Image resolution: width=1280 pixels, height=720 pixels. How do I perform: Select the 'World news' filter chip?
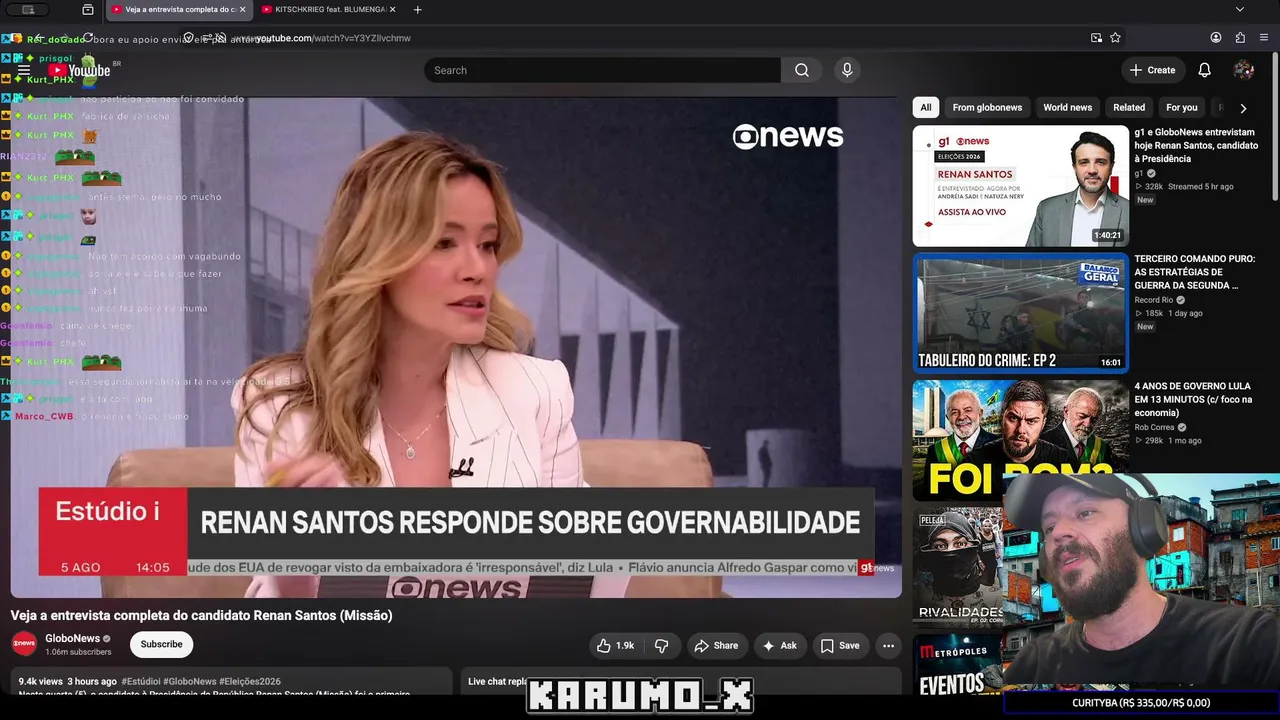click(x=1067, y=108)
